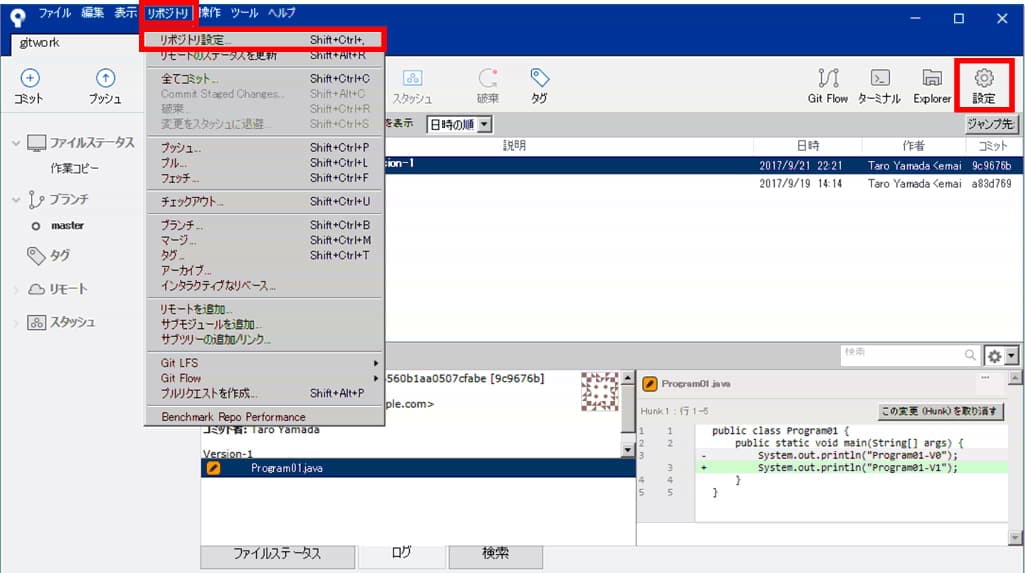
Task: Click the Discard (破棄) toolbar icon
Action: pos(488,86)
